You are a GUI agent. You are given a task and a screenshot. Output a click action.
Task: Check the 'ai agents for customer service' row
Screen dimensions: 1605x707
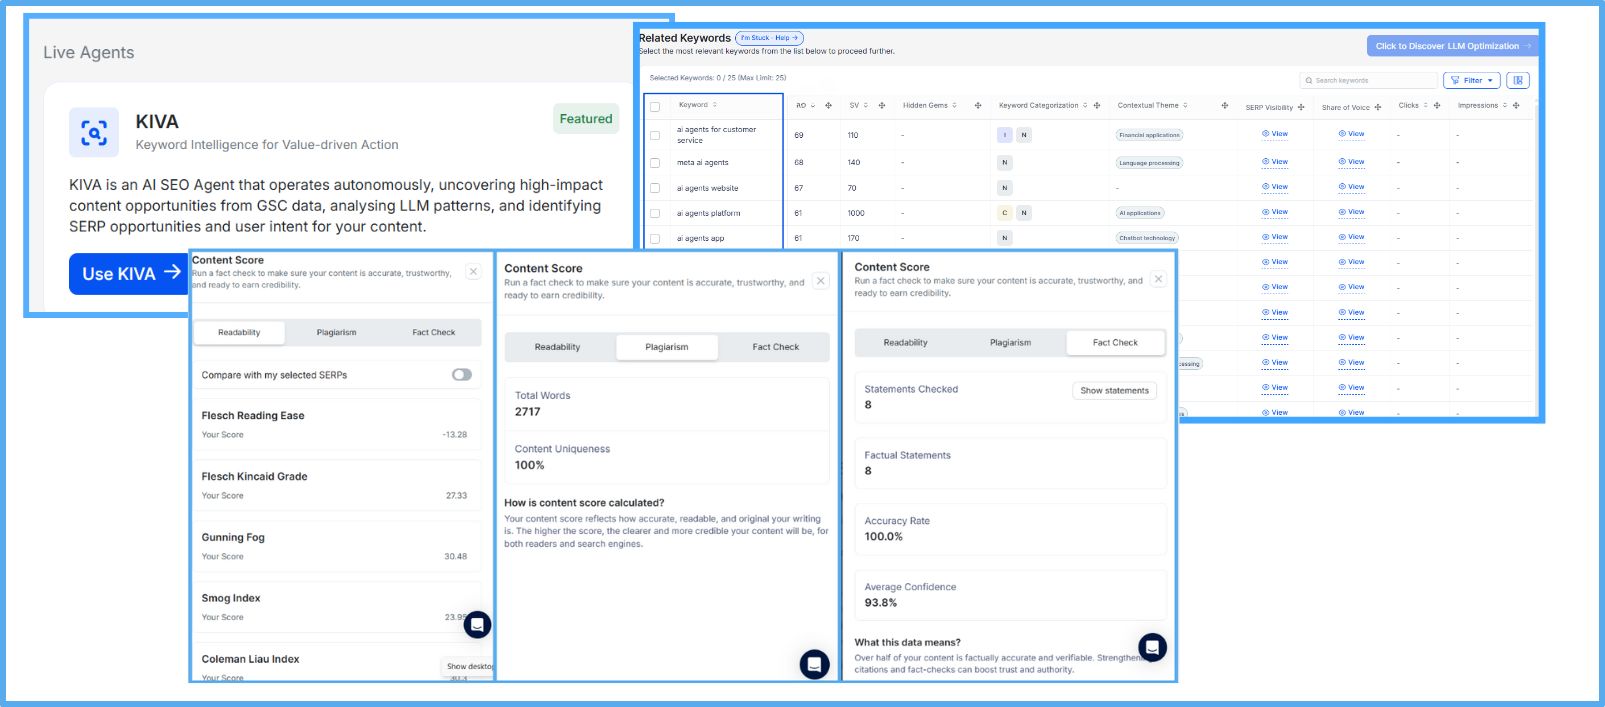655,135
